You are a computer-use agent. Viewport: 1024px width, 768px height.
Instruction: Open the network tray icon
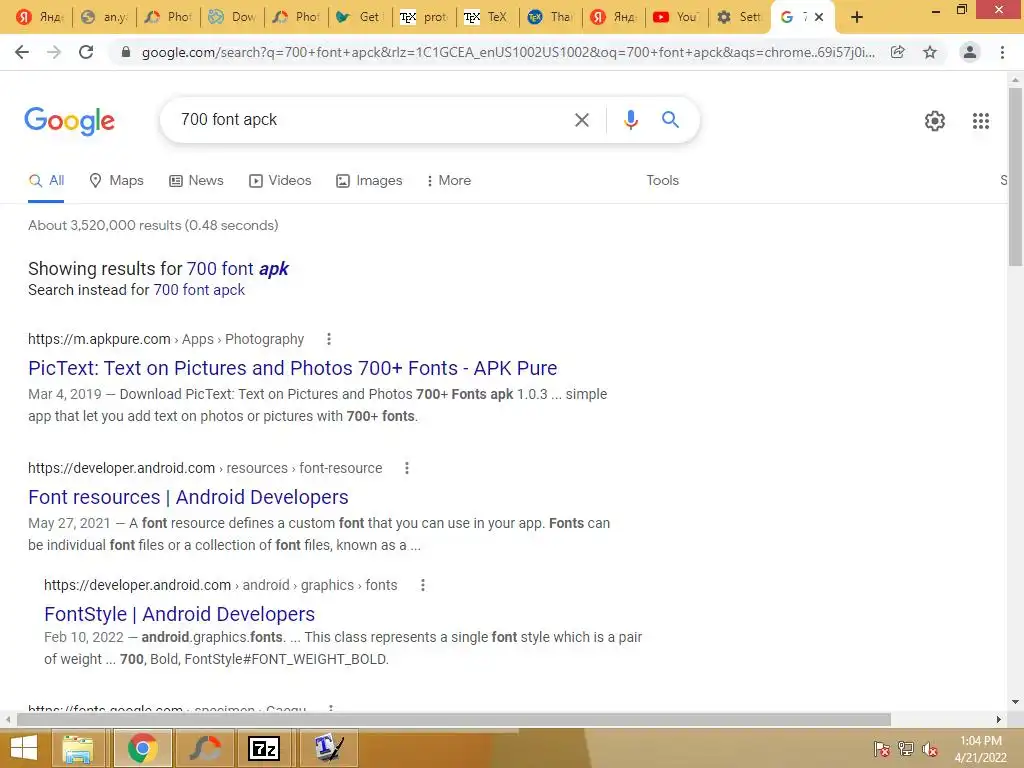905,749
